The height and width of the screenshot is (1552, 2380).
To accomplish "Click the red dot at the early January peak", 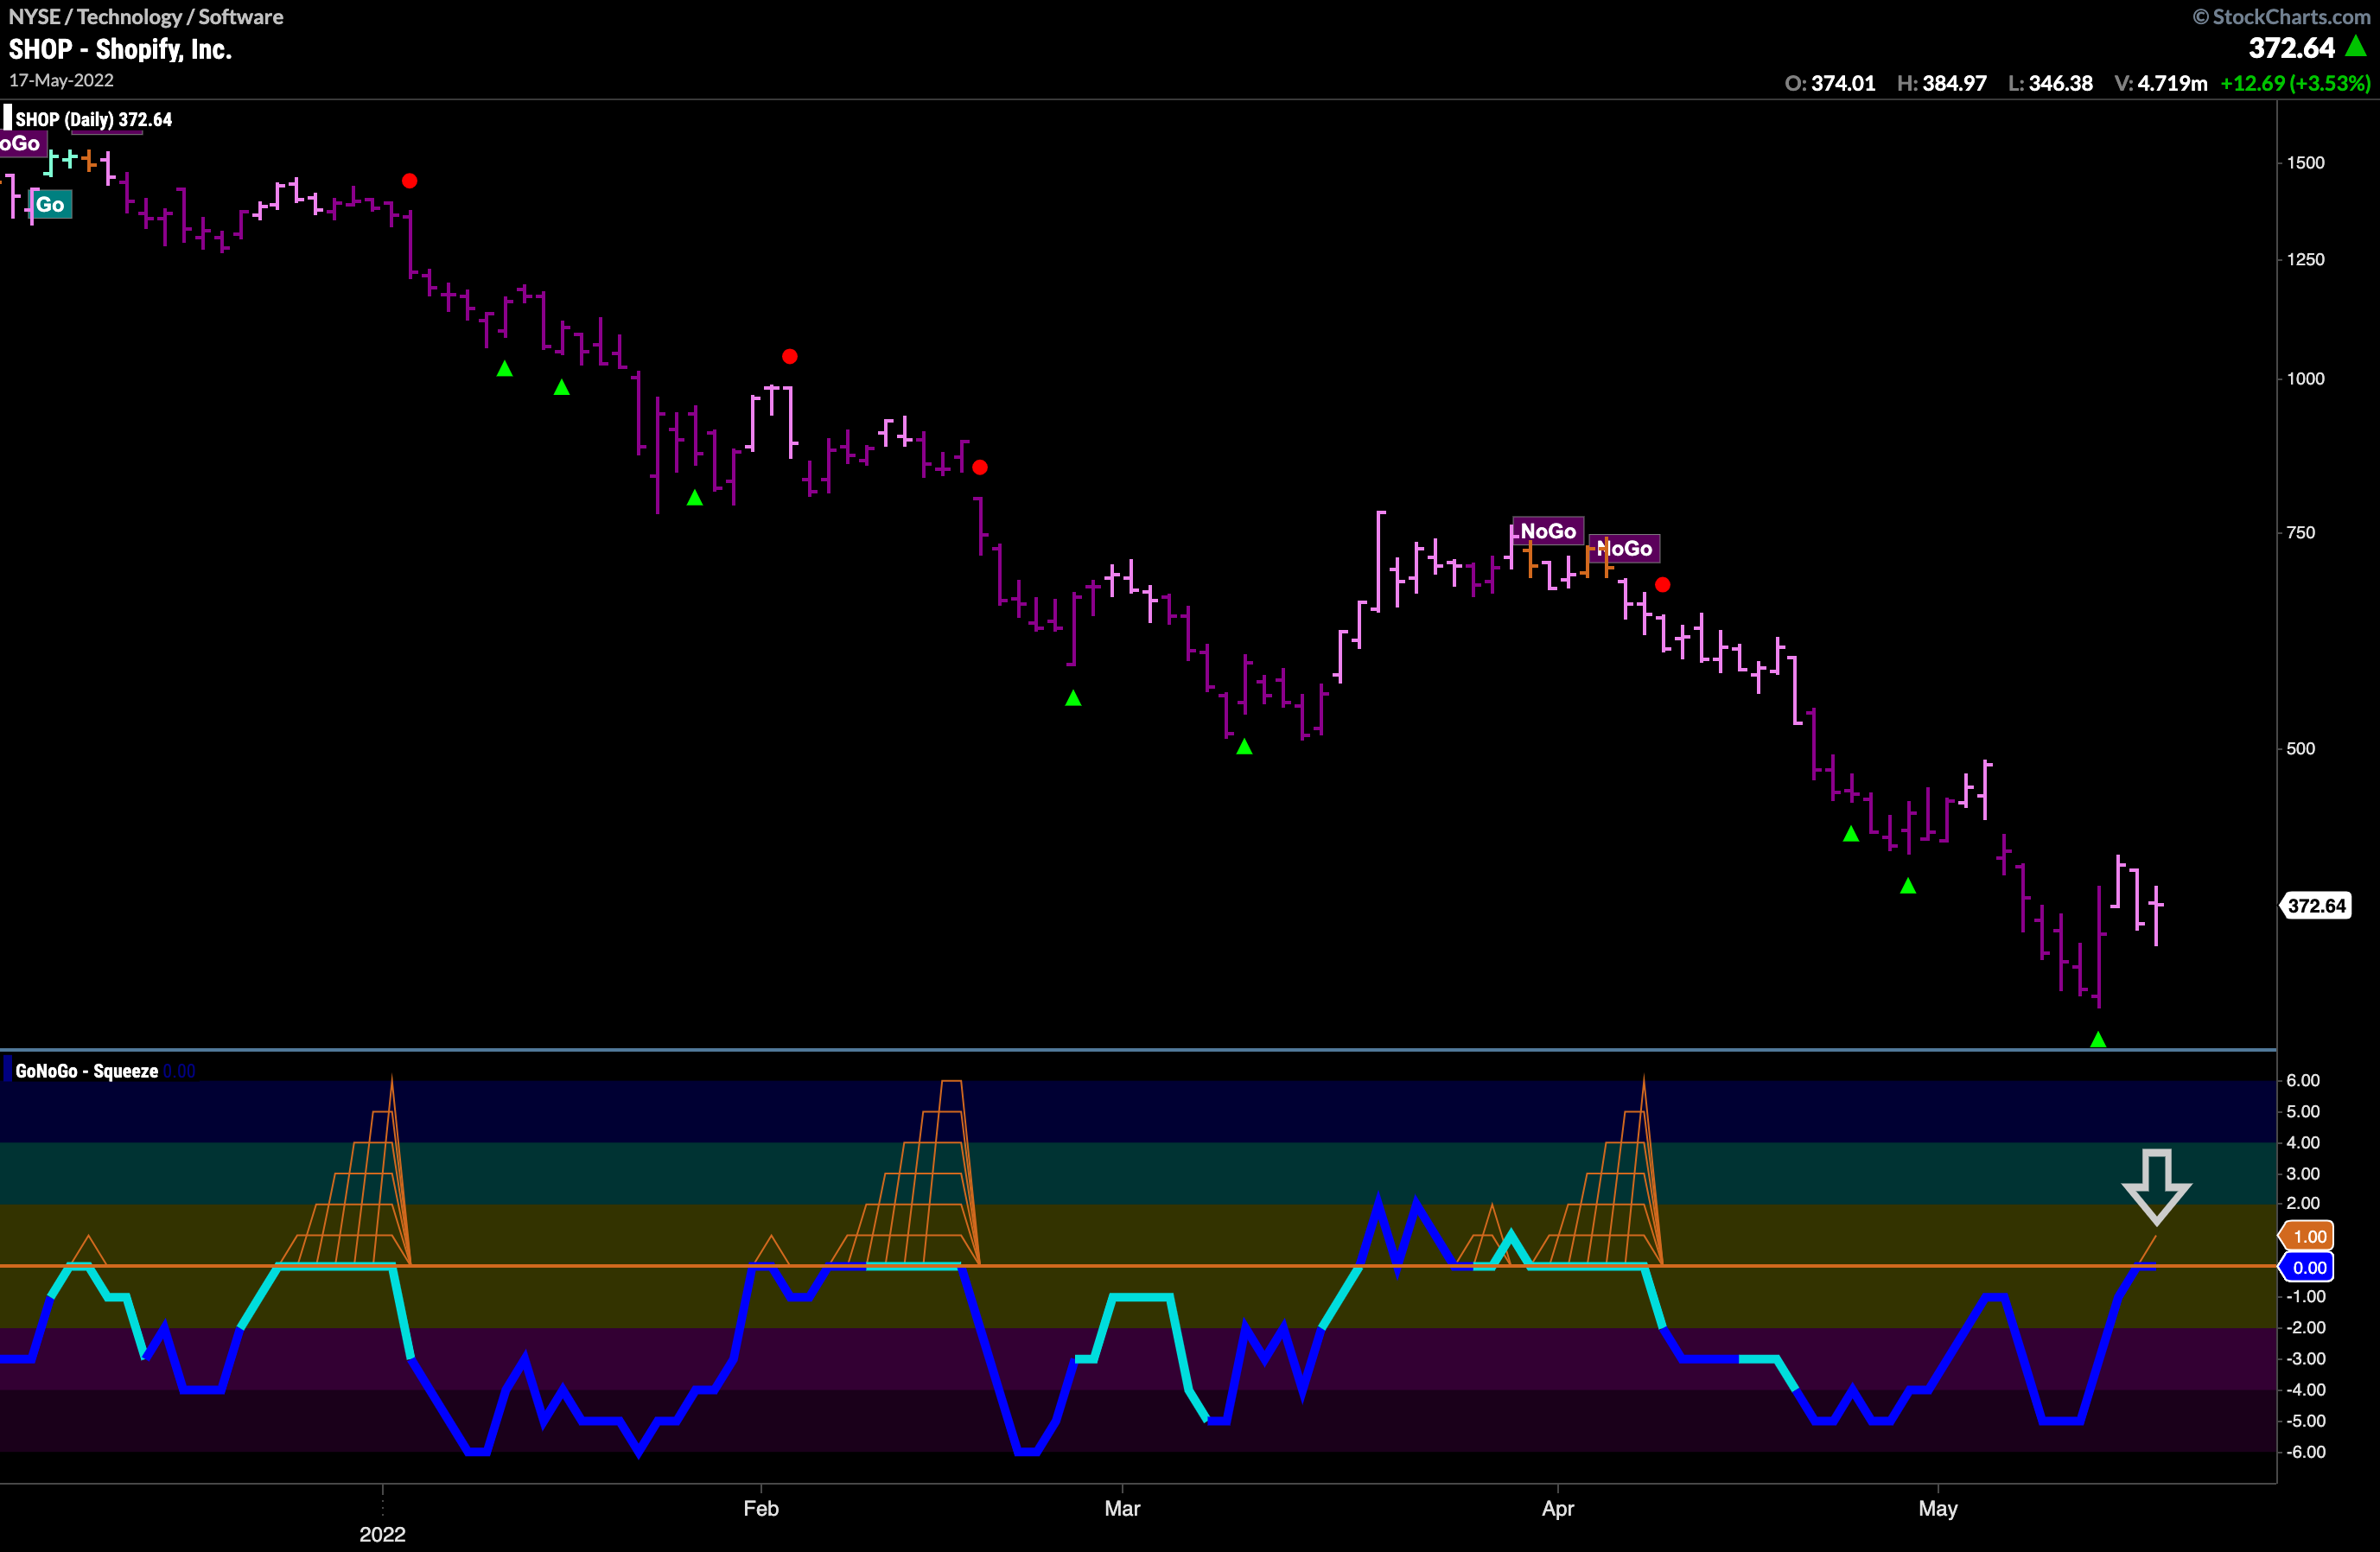I will [x=409, y=181].
